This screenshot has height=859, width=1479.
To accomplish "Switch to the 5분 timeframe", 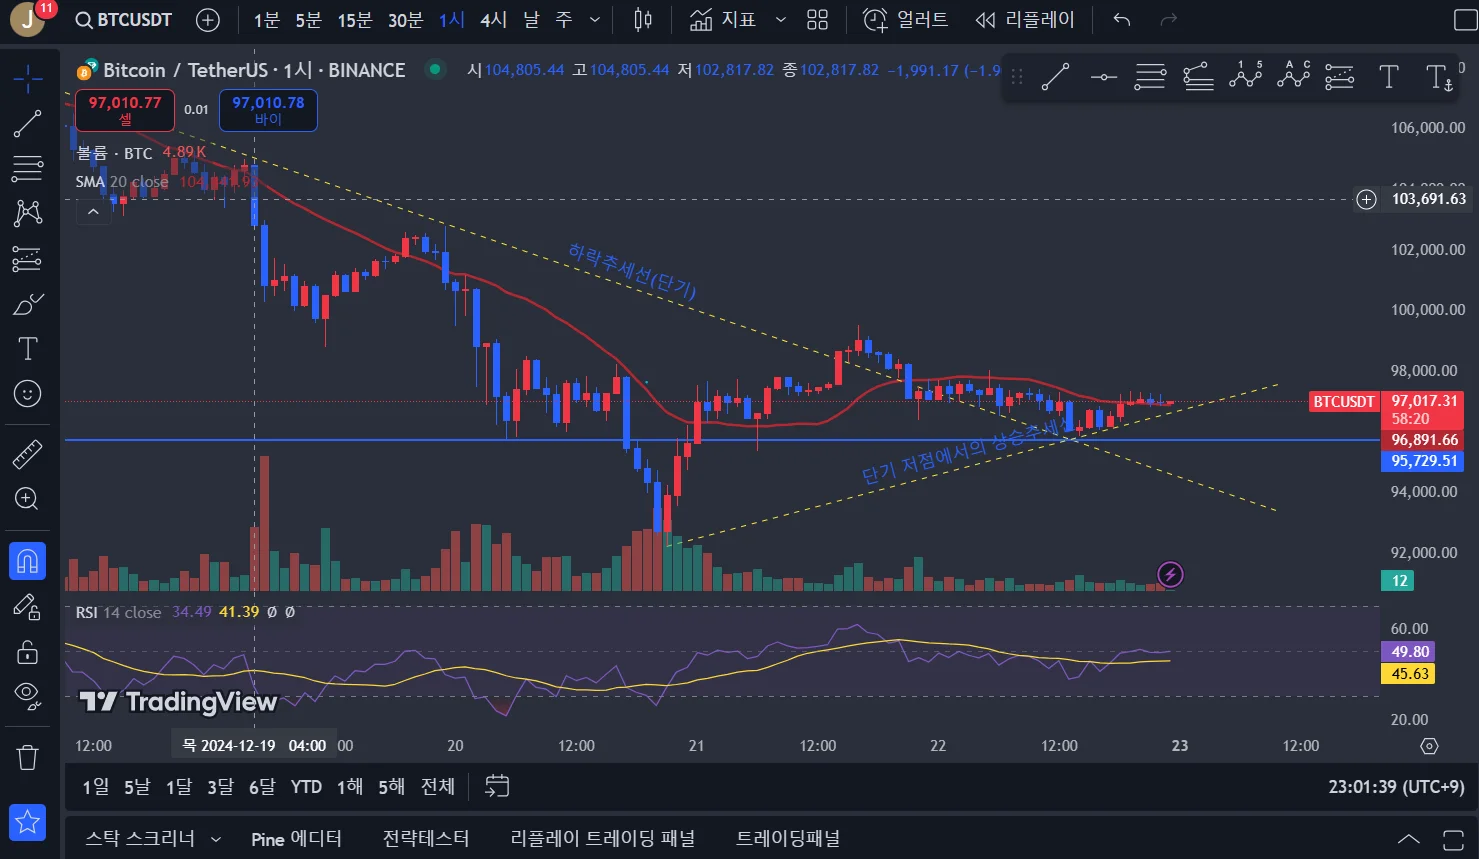I will click(308, 20).
